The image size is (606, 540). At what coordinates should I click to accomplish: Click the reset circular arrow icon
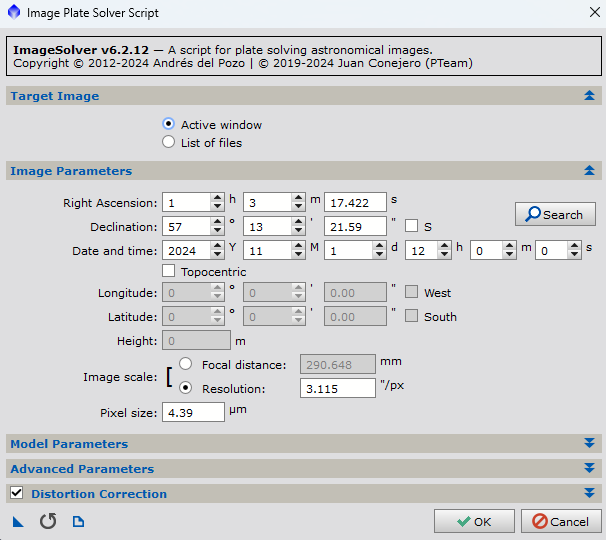[48, 521]
